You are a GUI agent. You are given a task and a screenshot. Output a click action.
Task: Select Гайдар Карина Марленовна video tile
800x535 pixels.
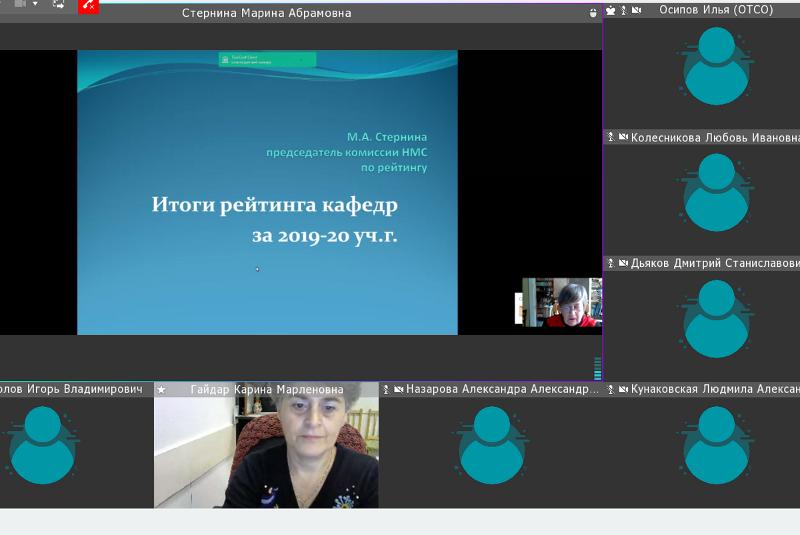coord(266,452)
